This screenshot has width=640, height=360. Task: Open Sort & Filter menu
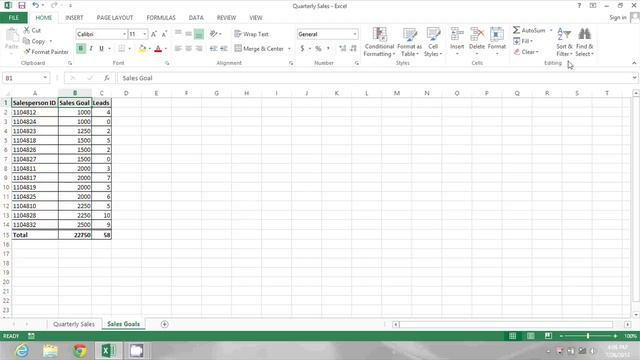(x=564, y=42)
